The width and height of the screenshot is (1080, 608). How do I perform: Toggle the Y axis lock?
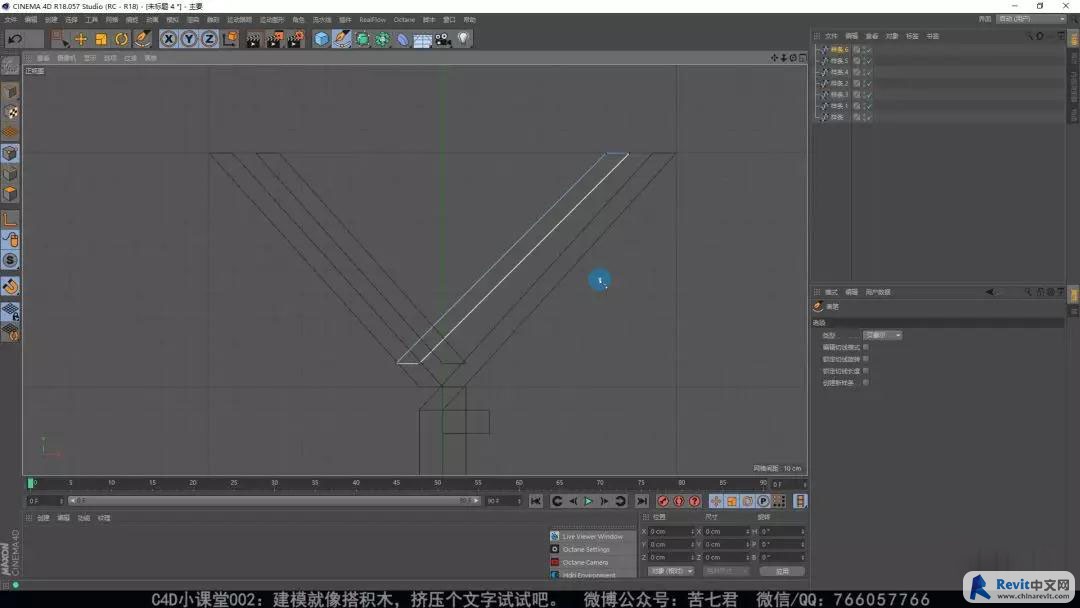[189, 39]
